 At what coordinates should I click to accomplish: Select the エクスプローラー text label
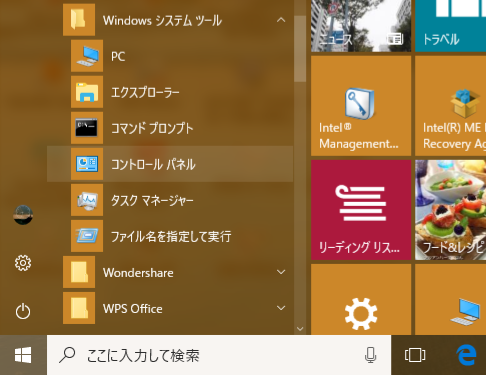(145, 92)
